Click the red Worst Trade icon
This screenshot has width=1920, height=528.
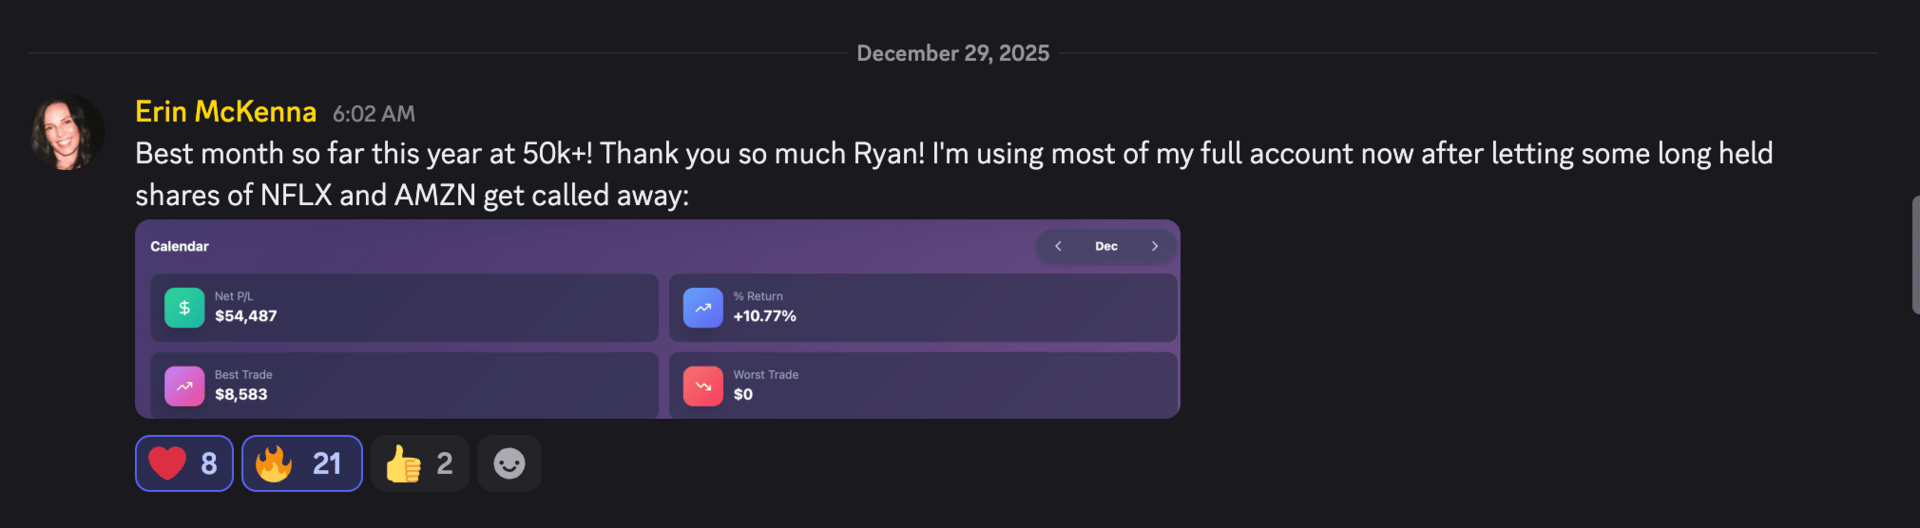point(703,386)
